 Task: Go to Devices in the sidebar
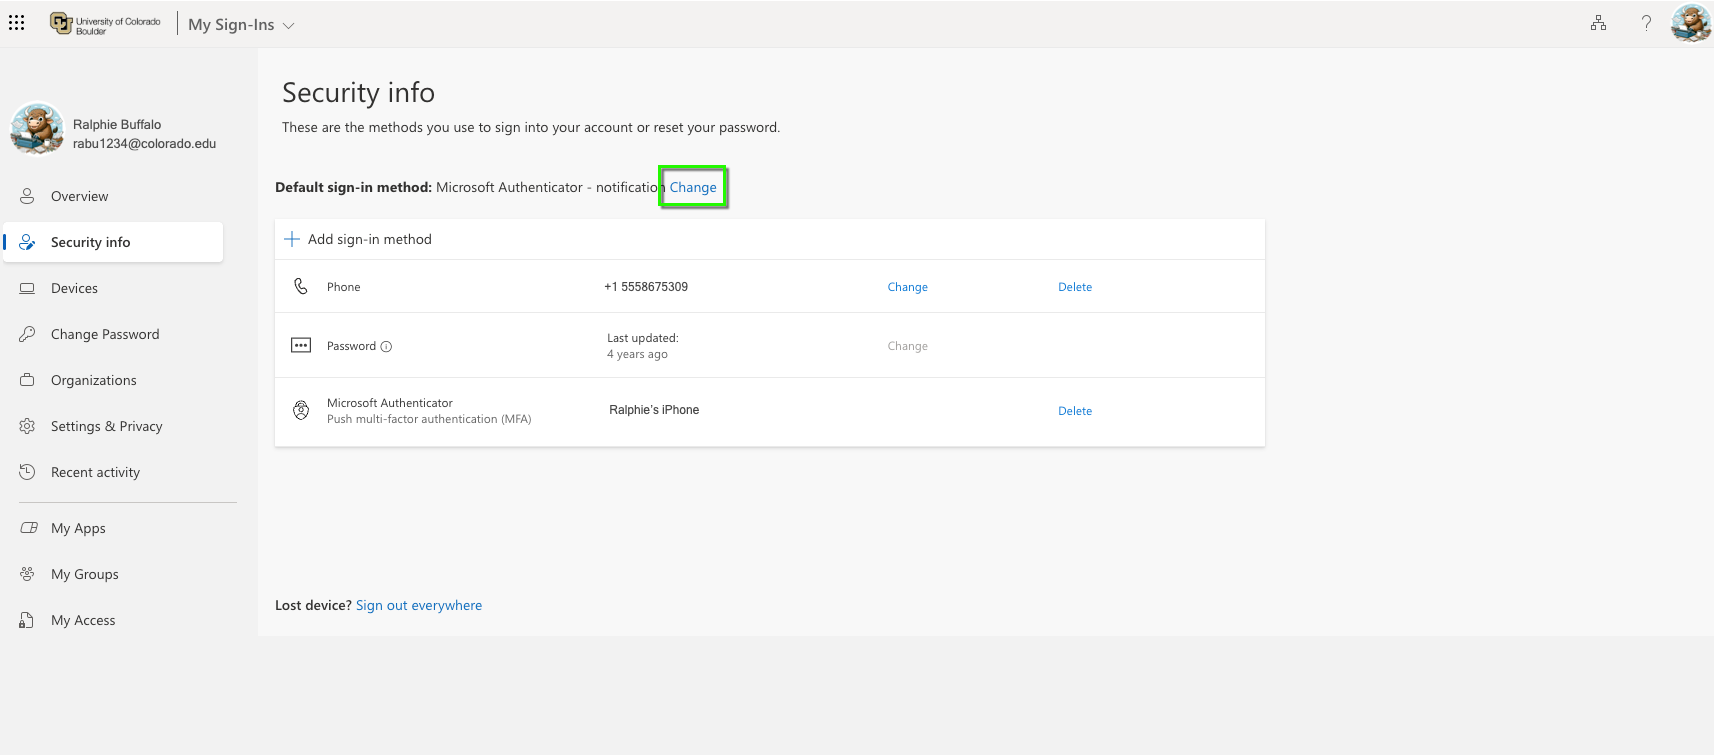[x=74, y=288]
